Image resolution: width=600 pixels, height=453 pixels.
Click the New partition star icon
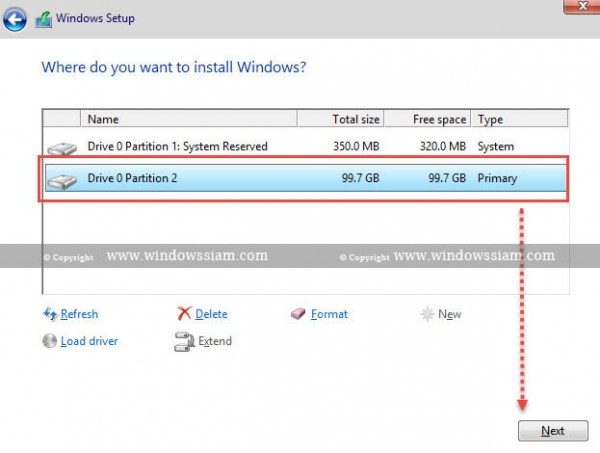click(x=427, y=314)
